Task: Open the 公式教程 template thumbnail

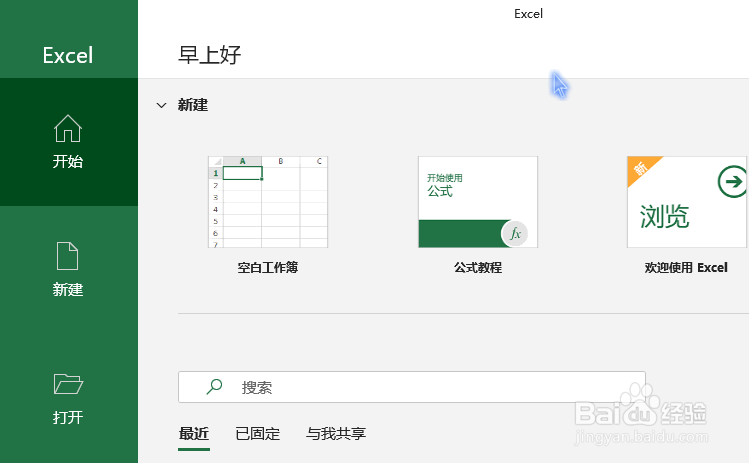Action: [478, 202]
